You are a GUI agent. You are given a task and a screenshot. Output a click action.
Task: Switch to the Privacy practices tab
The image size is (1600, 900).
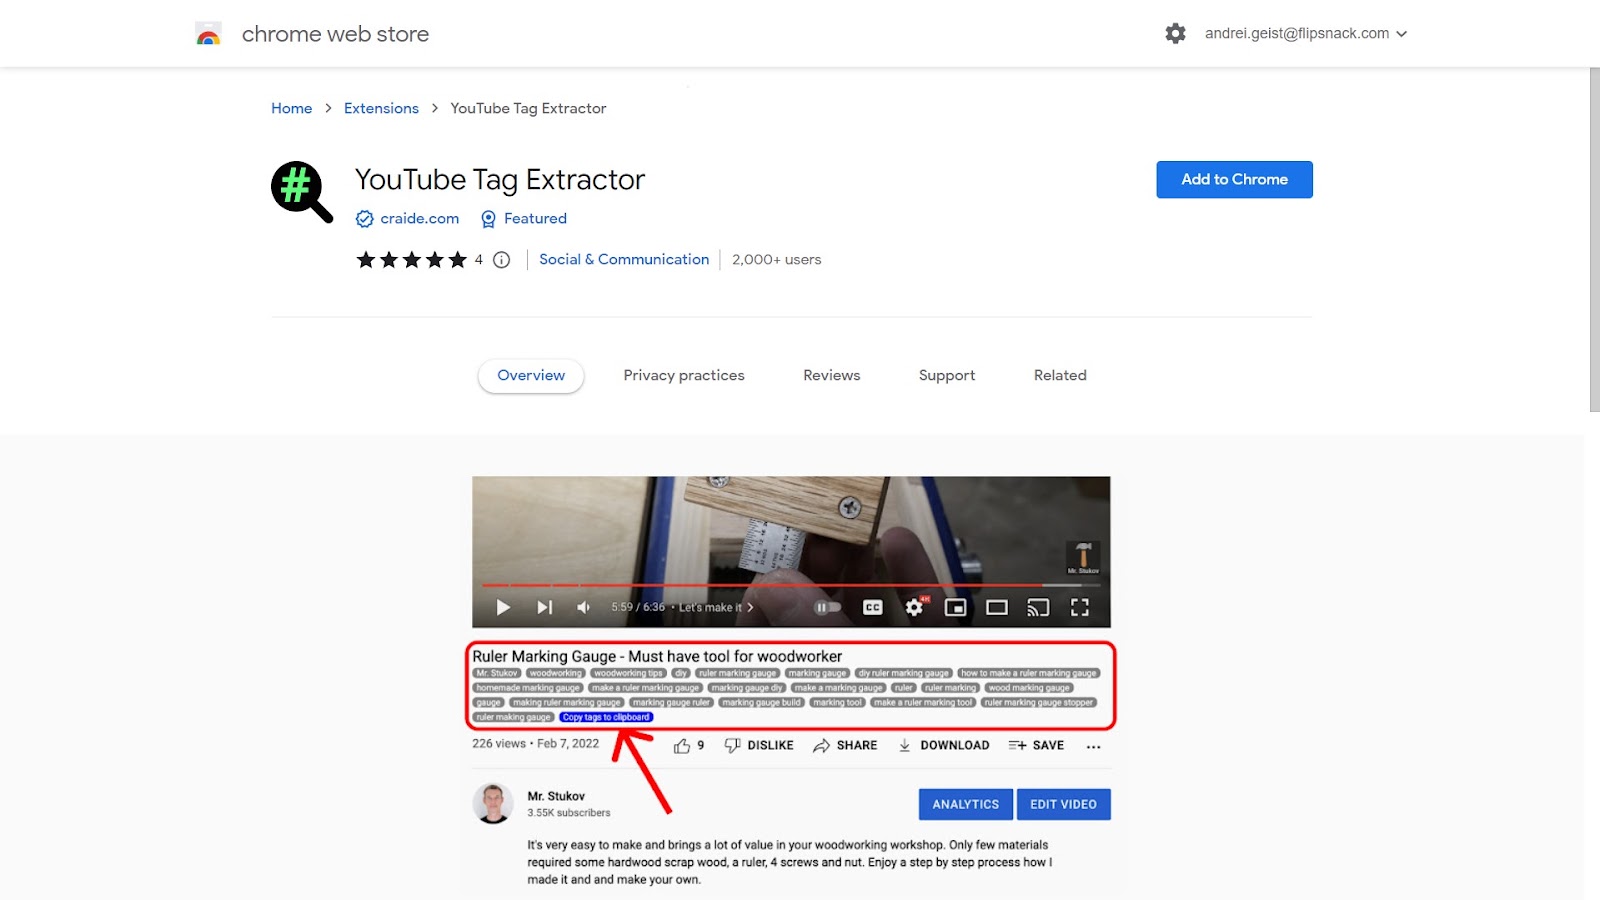click(684, 376)
